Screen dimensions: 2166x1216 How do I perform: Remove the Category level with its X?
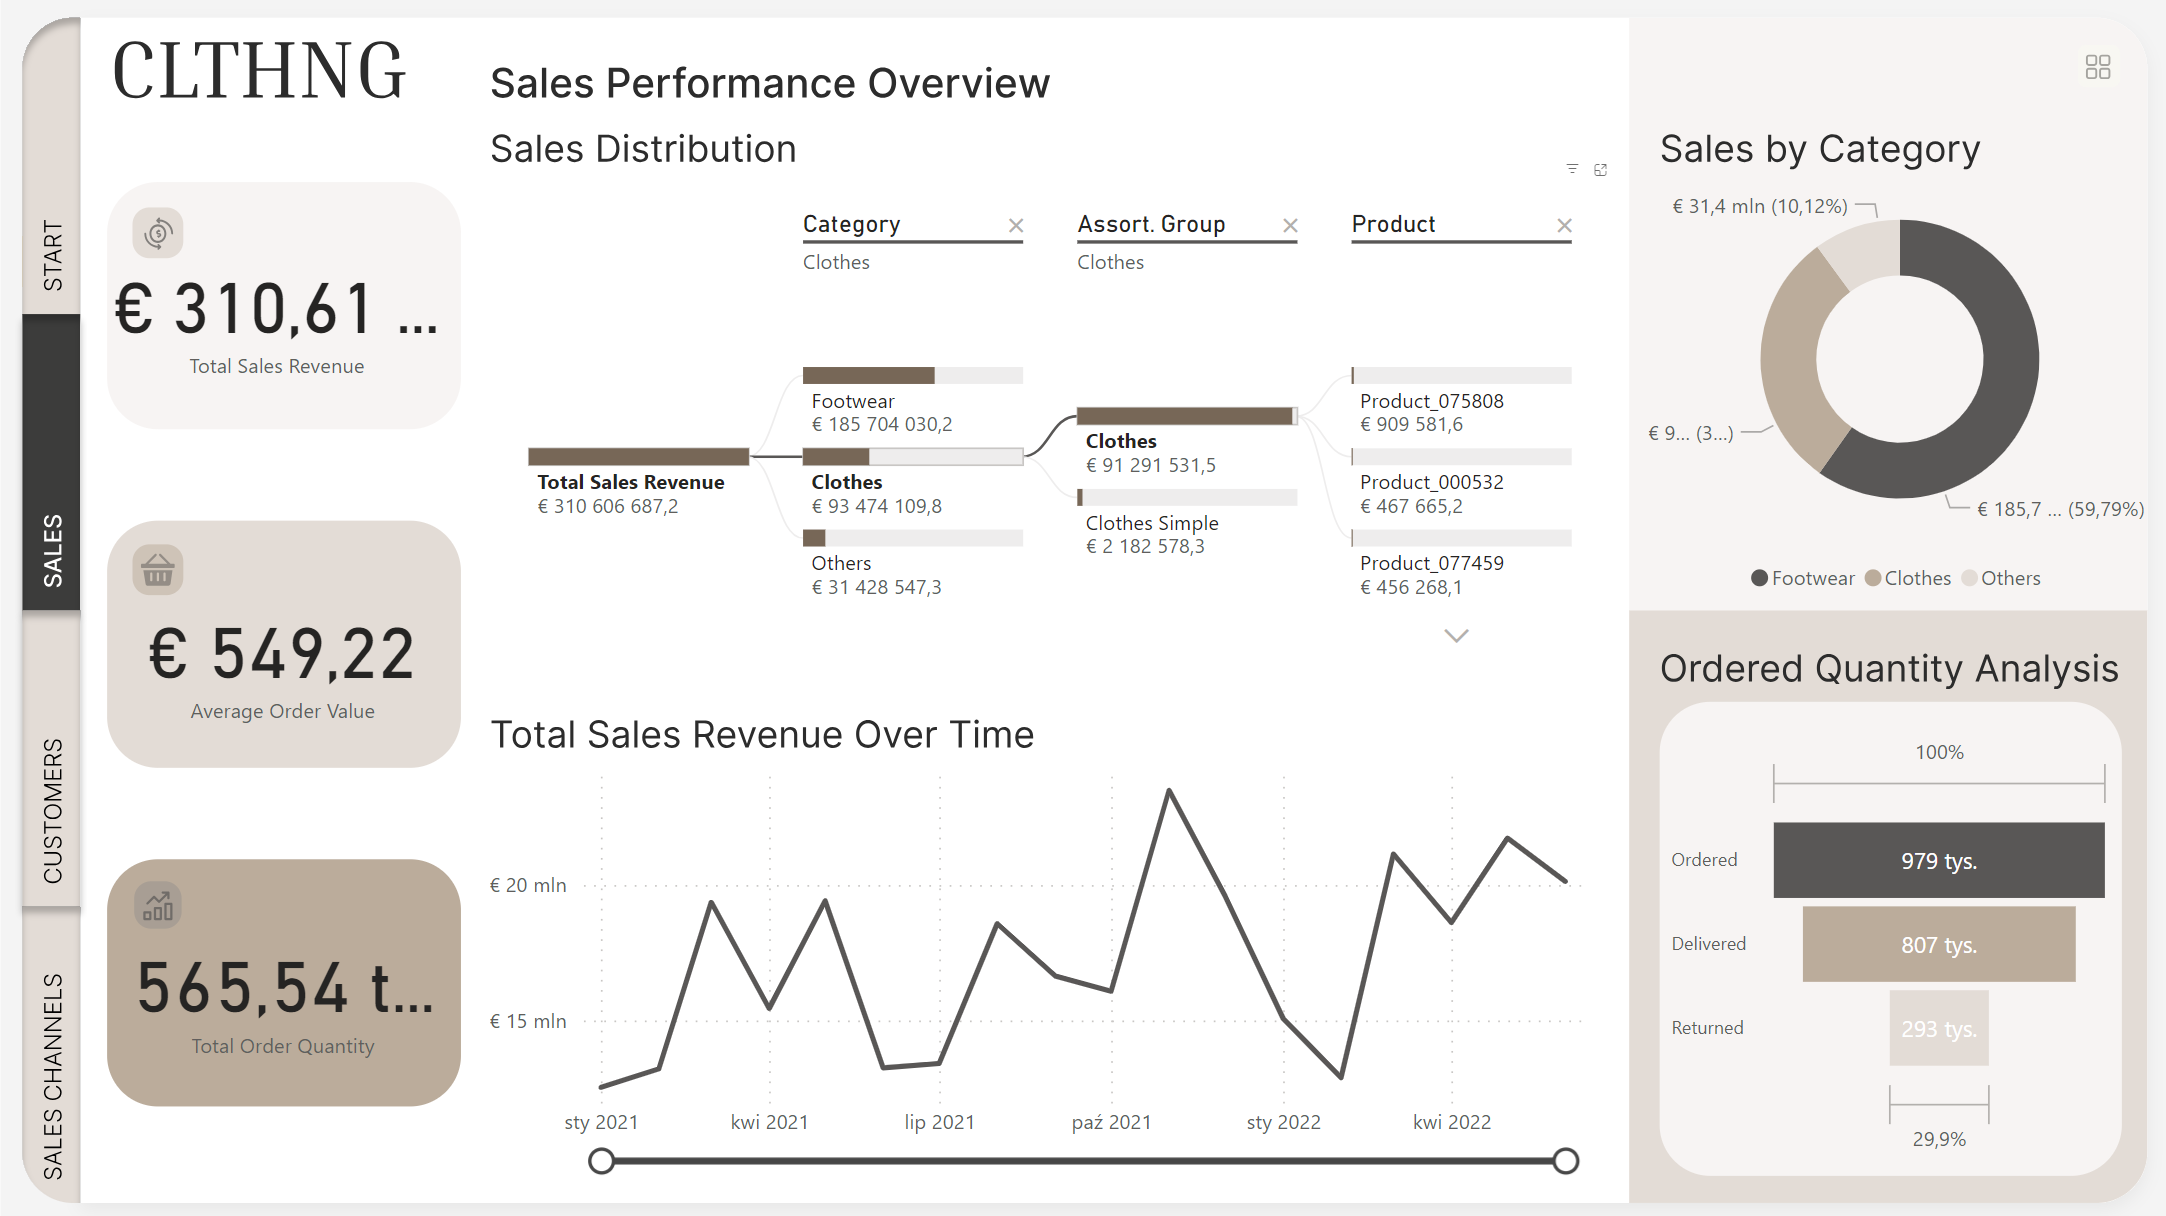click(1016, 225)
